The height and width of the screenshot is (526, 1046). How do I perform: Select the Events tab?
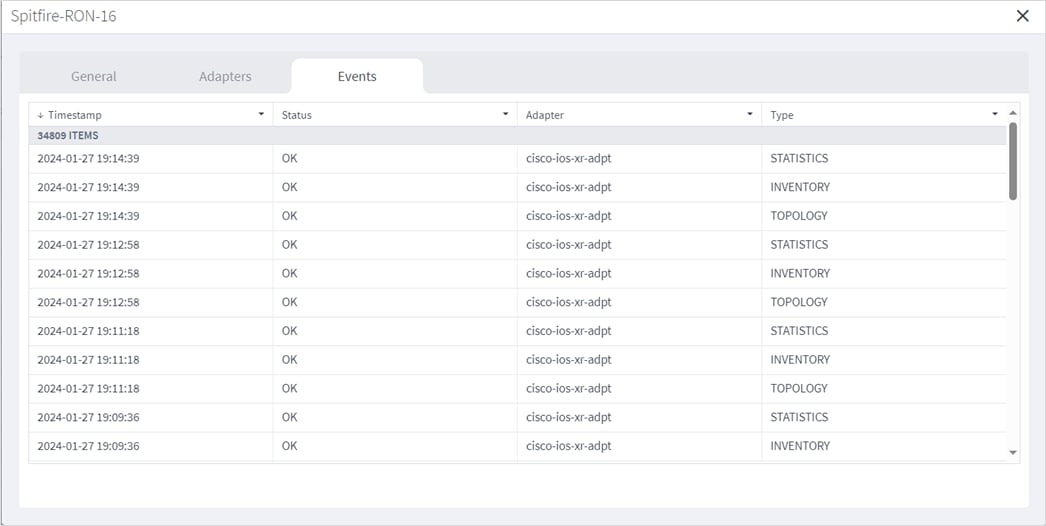tap(357, 76)
